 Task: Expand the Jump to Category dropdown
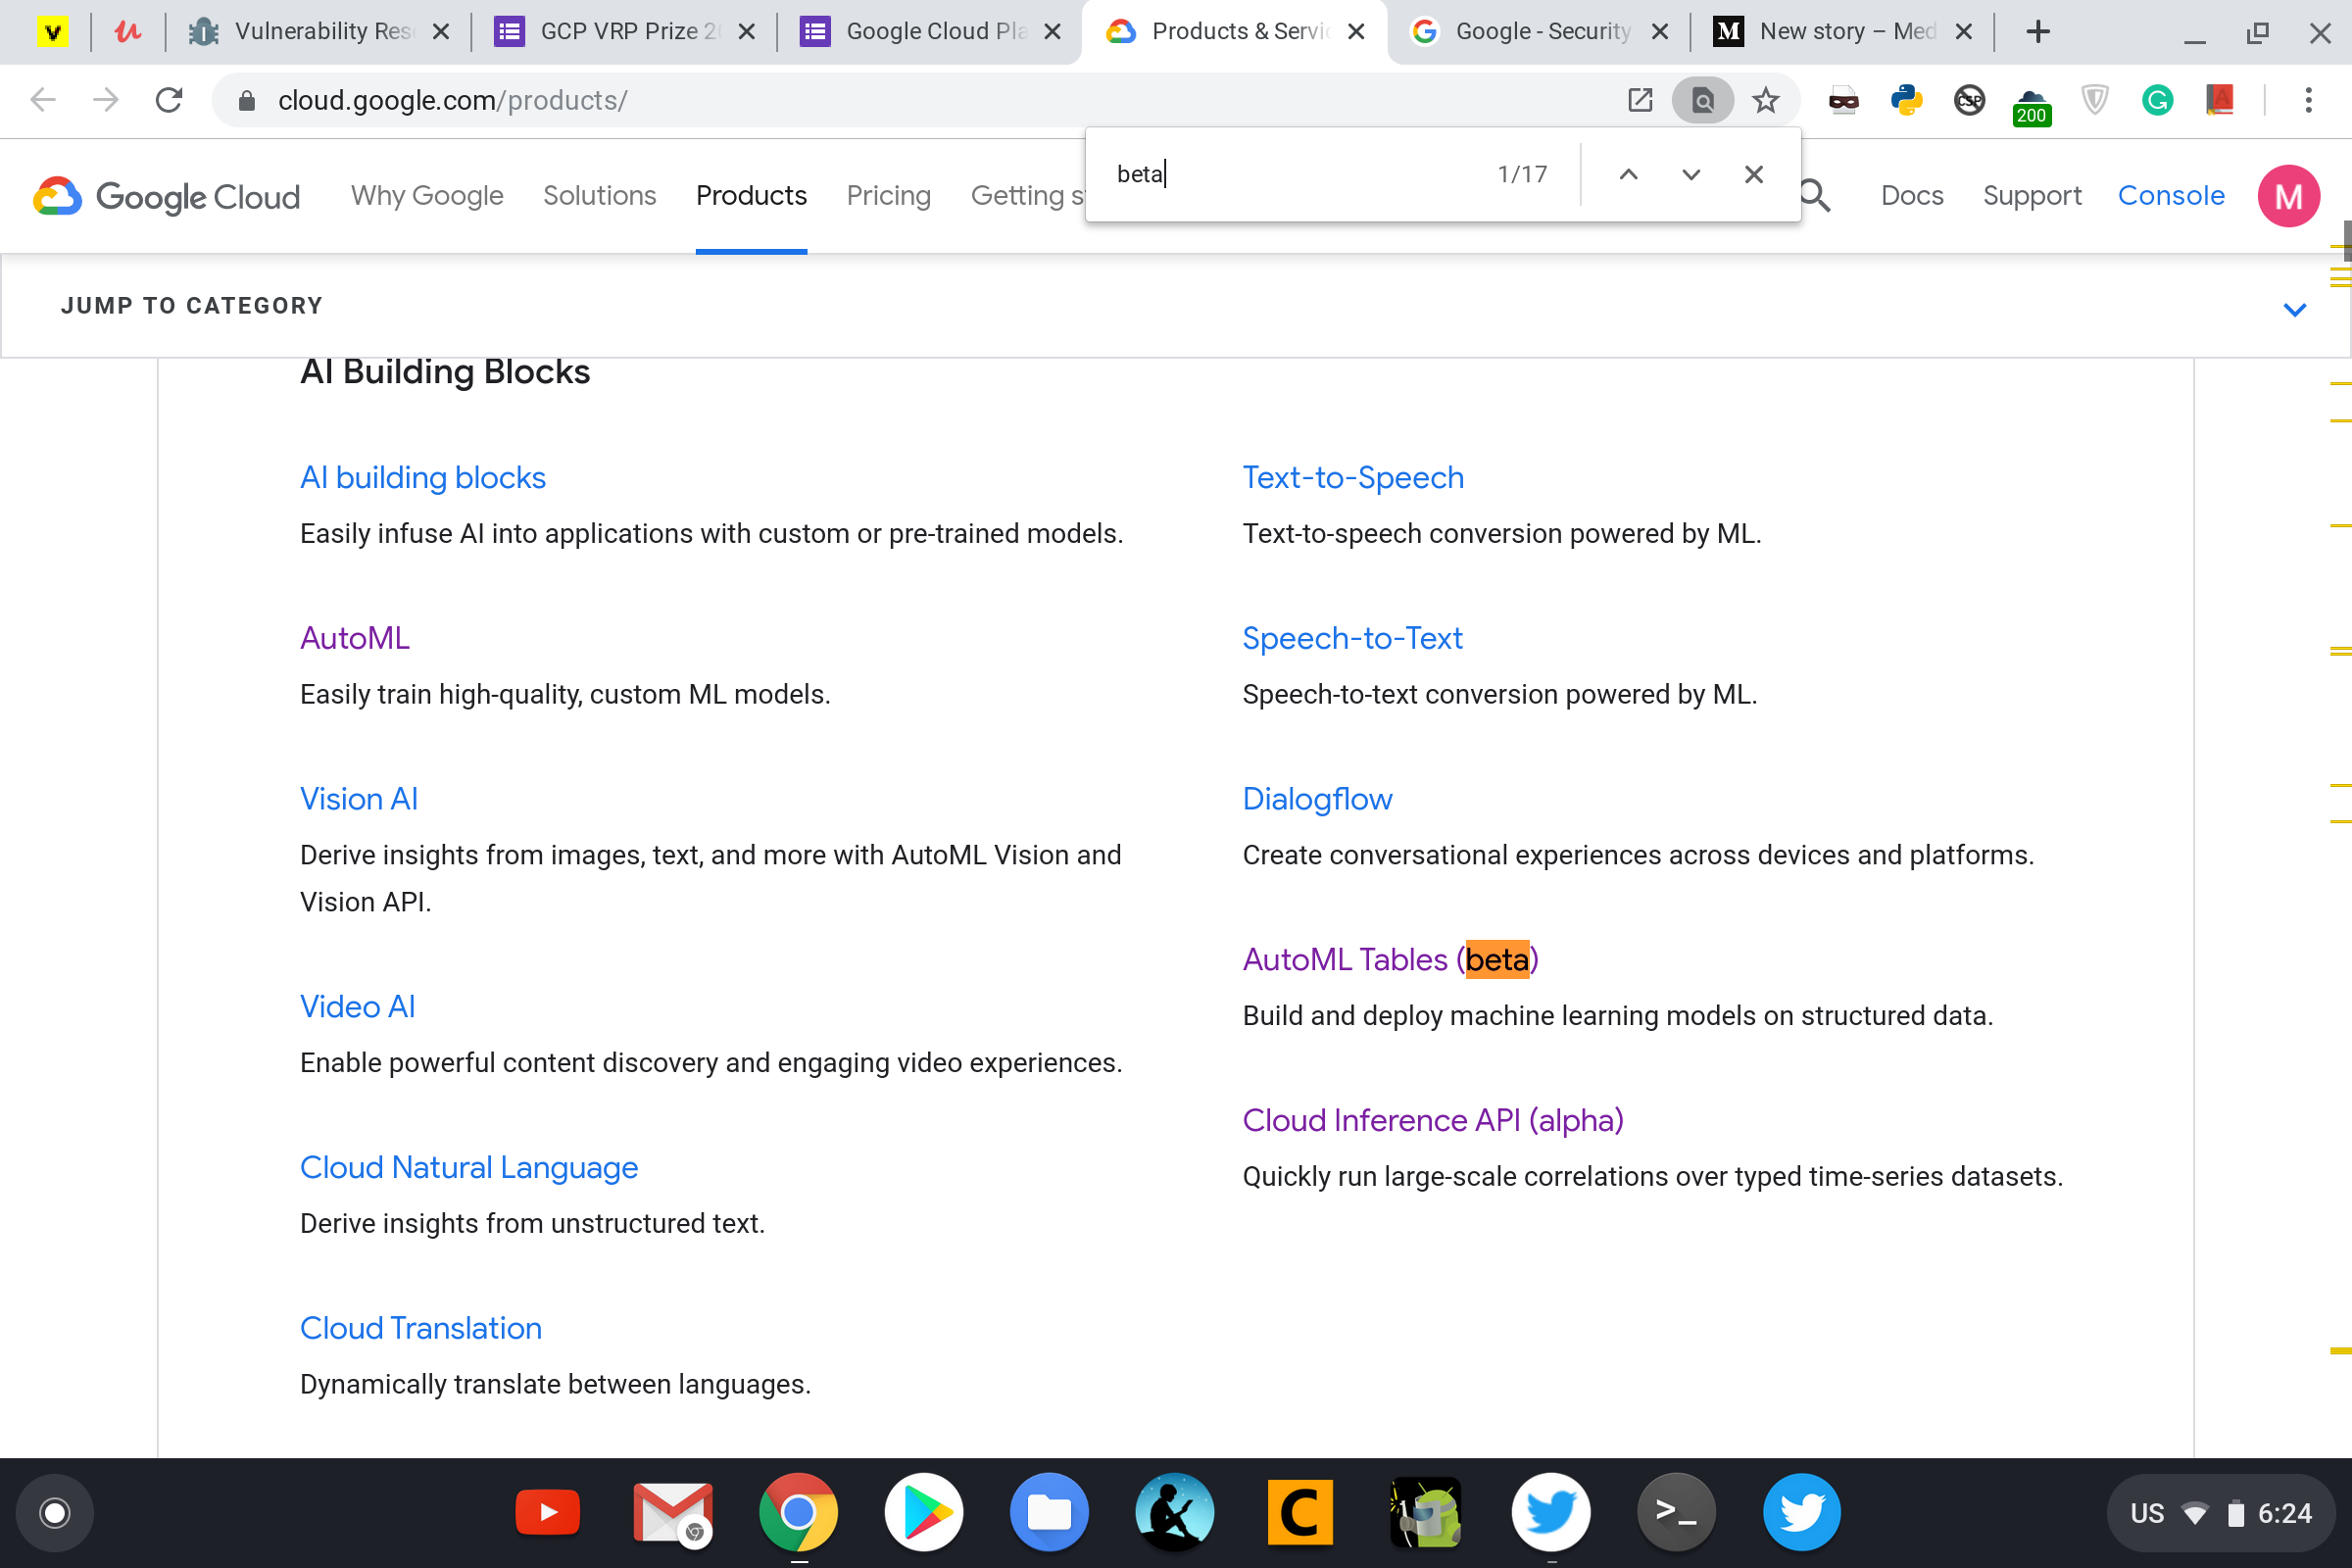click(x=2294, y=308)
